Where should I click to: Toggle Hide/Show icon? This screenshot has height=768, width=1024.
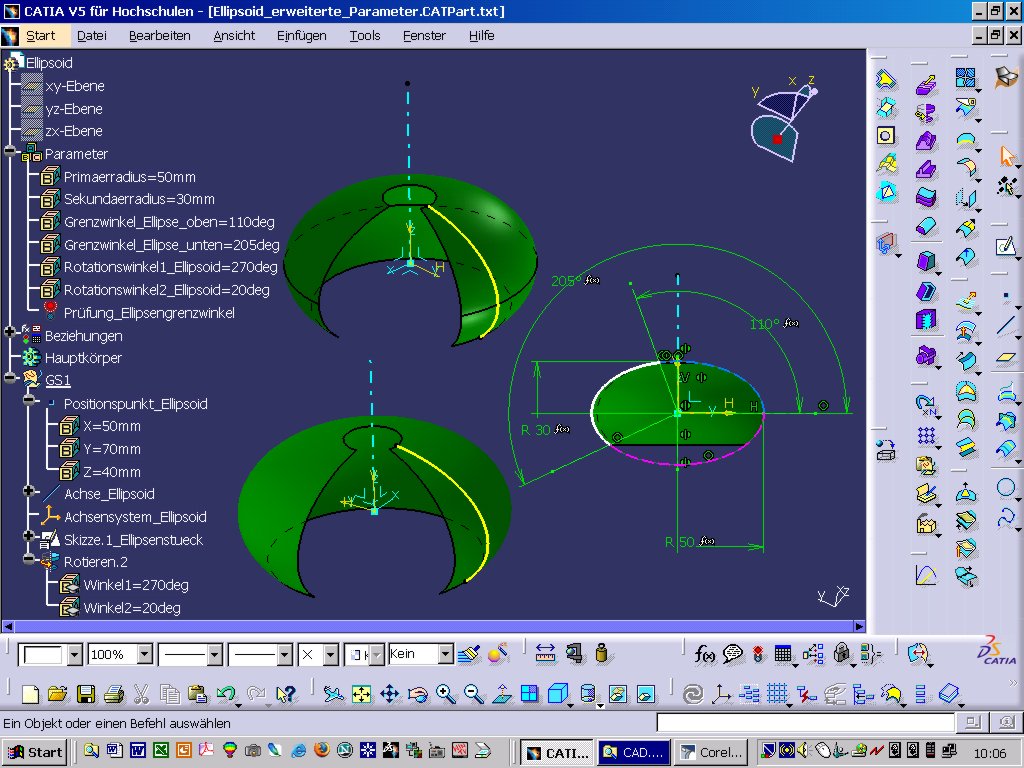(x=618, y=694)
